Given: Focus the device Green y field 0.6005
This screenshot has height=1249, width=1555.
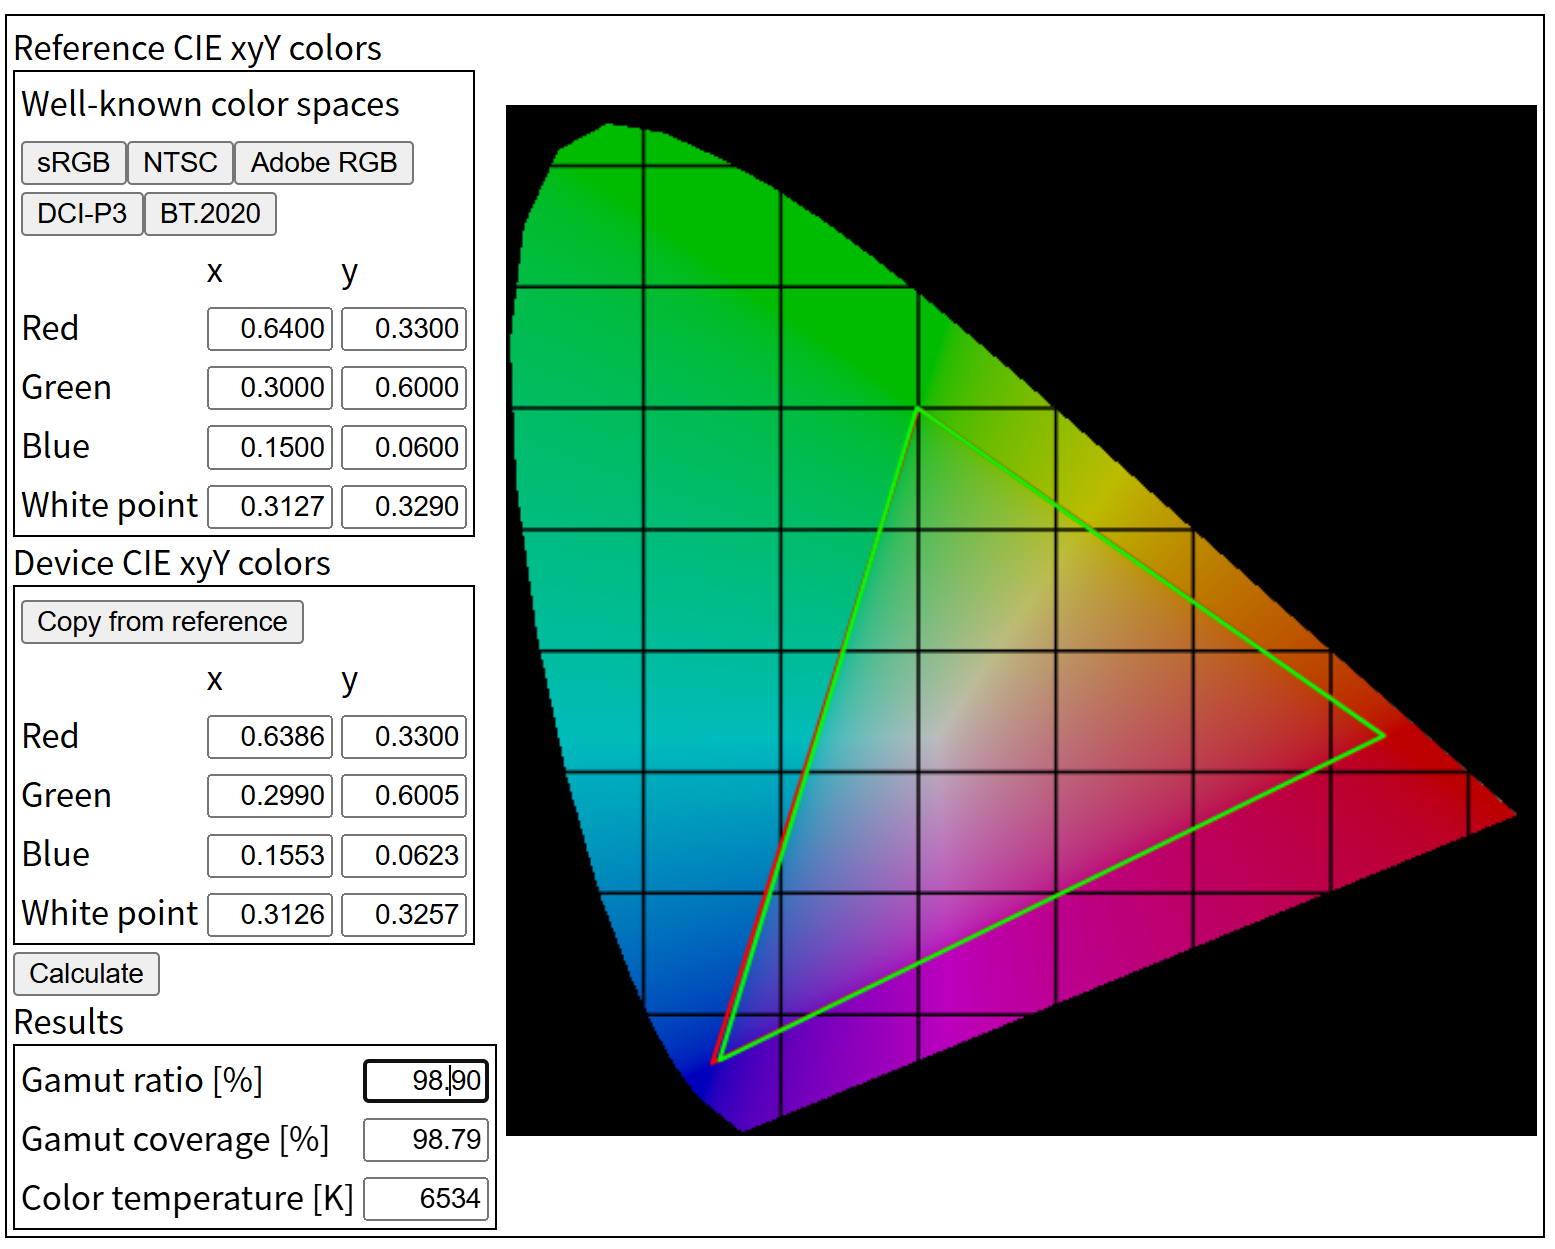Looking at the screenshot, I should 404,795.
